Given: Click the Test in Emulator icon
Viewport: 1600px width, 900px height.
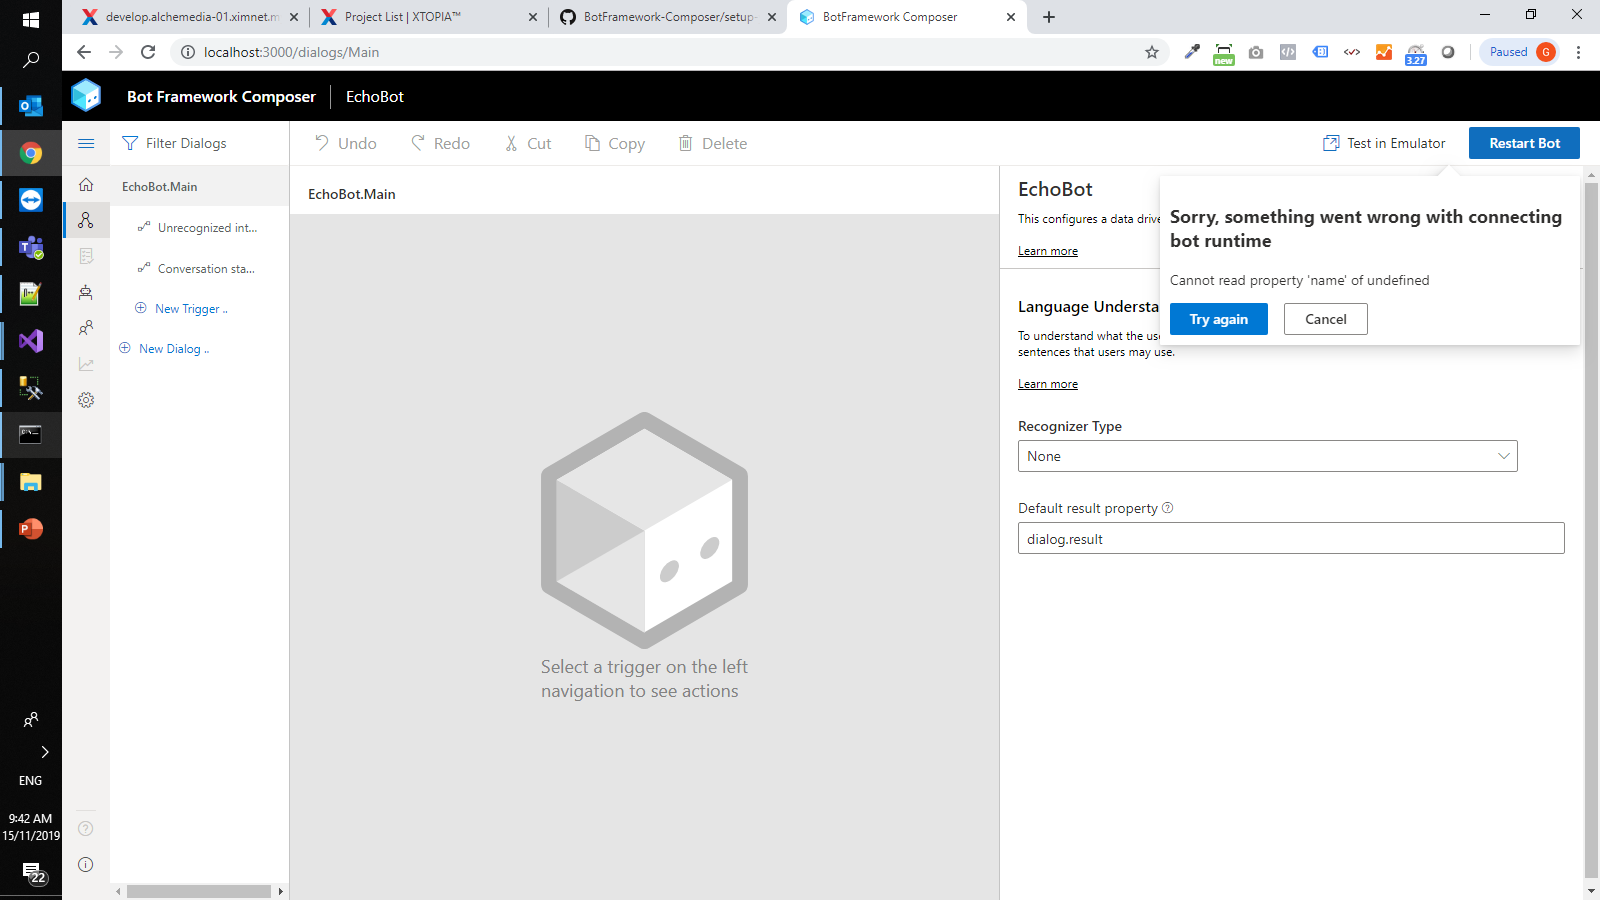Looking at the screenshot, I should pos(1330,143).
